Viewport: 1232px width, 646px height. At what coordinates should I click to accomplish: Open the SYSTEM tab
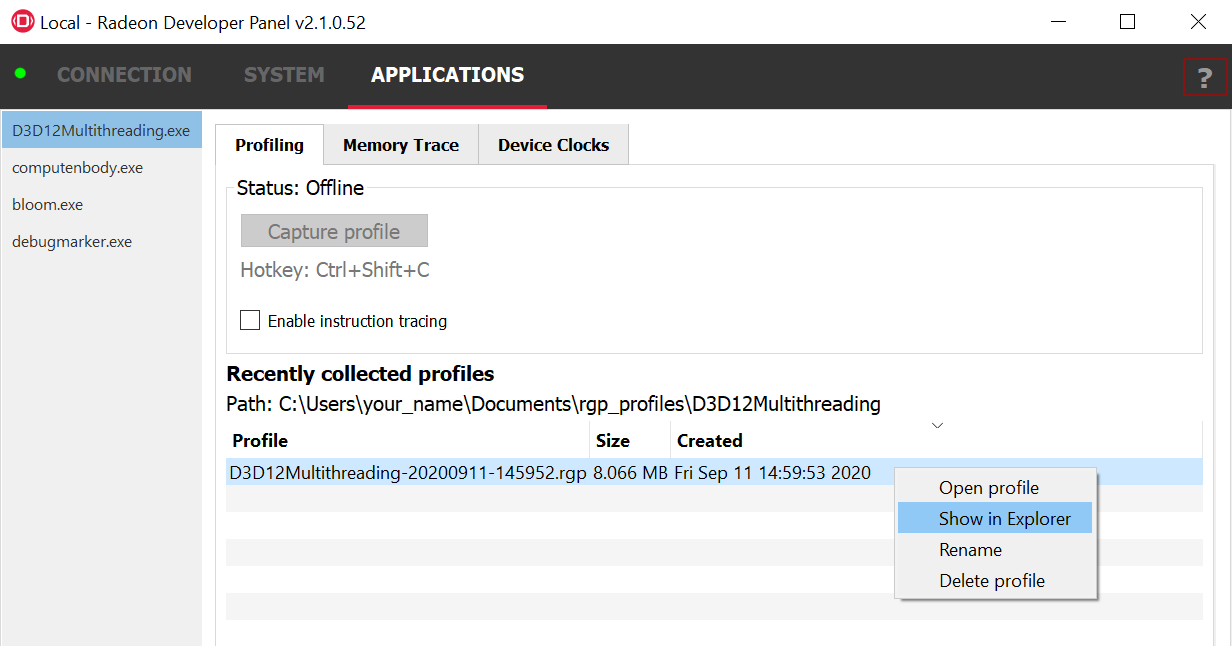284,75
